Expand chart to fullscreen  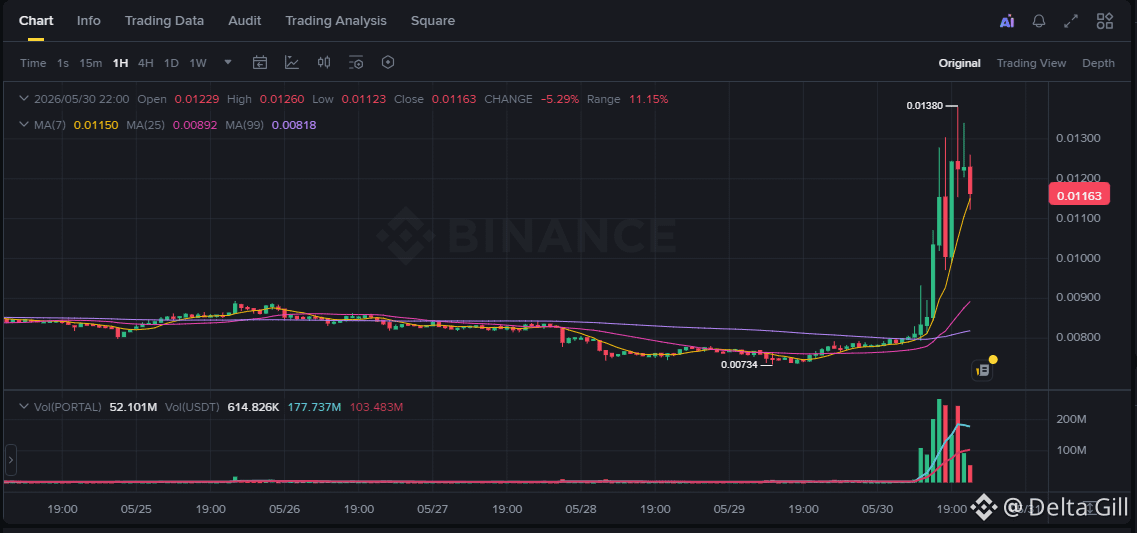pyautogui.click(x=1071, y=21)
